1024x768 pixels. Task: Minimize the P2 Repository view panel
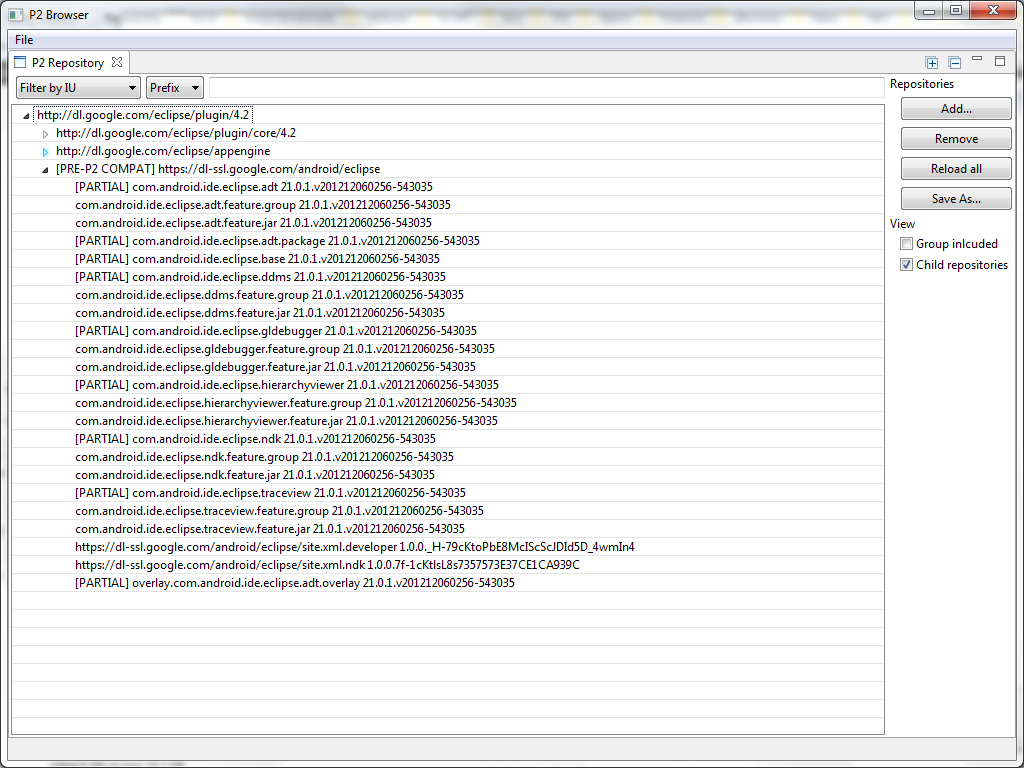977,59
